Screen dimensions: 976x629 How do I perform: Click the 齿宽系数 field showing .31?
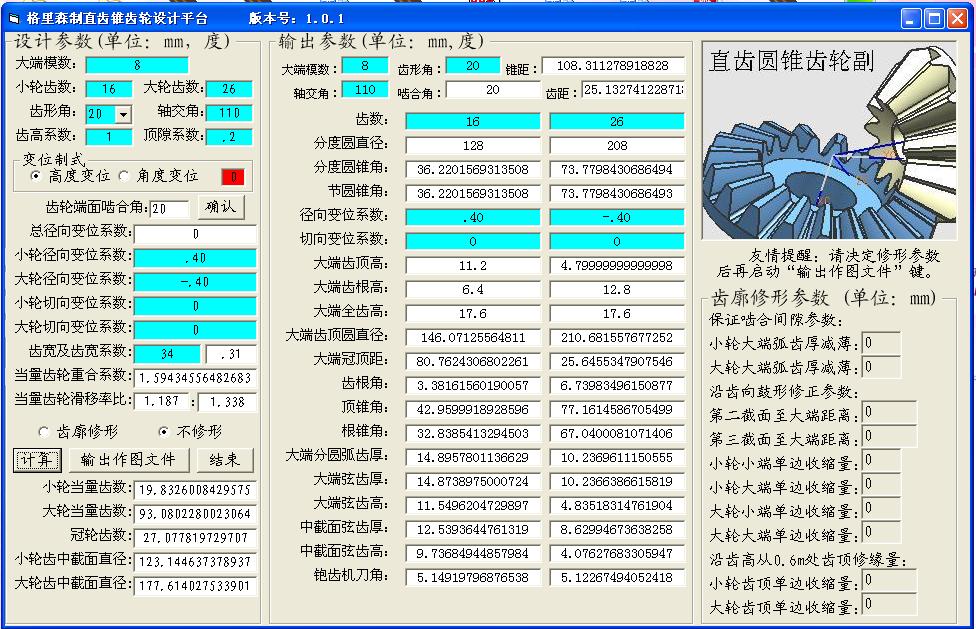(x=231, y=354)
